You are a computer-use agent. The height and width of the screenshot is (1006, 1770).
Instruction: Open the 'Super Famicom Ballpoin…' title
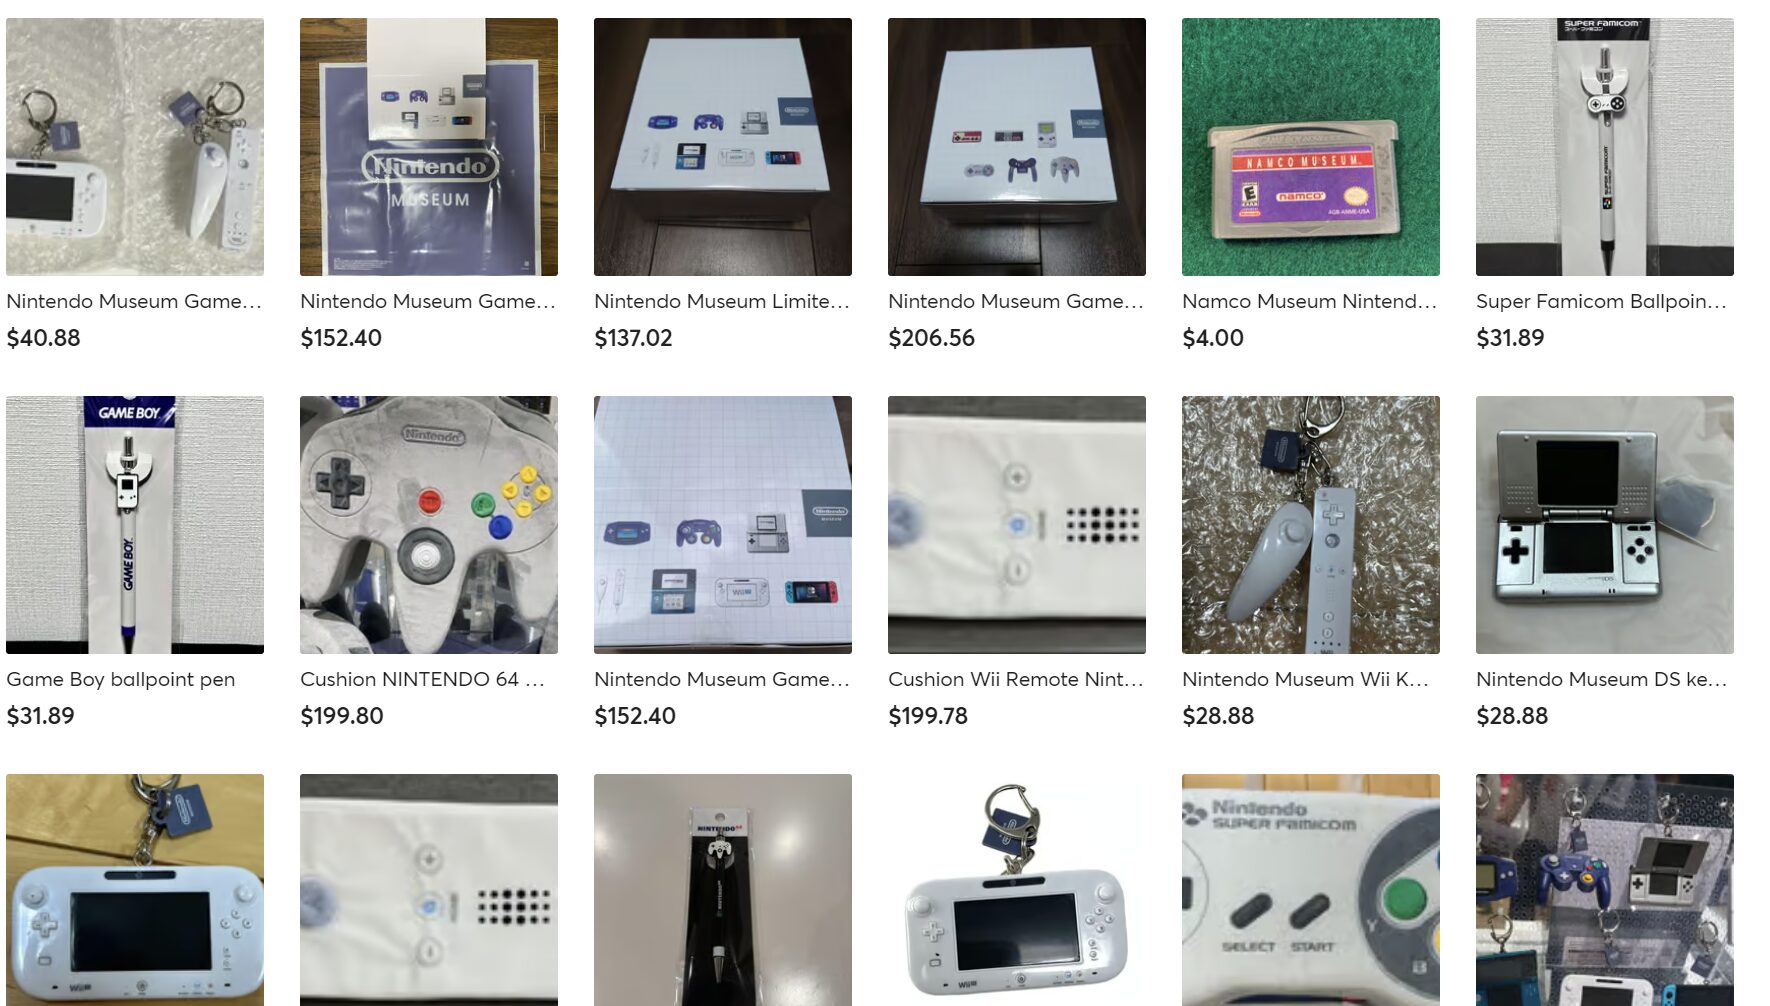(x=1601, y=301)
